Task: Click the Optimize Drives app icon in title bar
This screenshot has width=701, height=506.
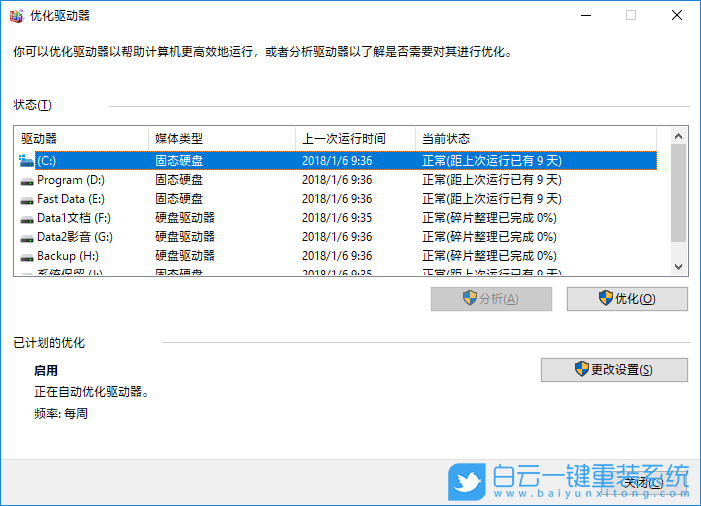Action: tap(16, 16)
